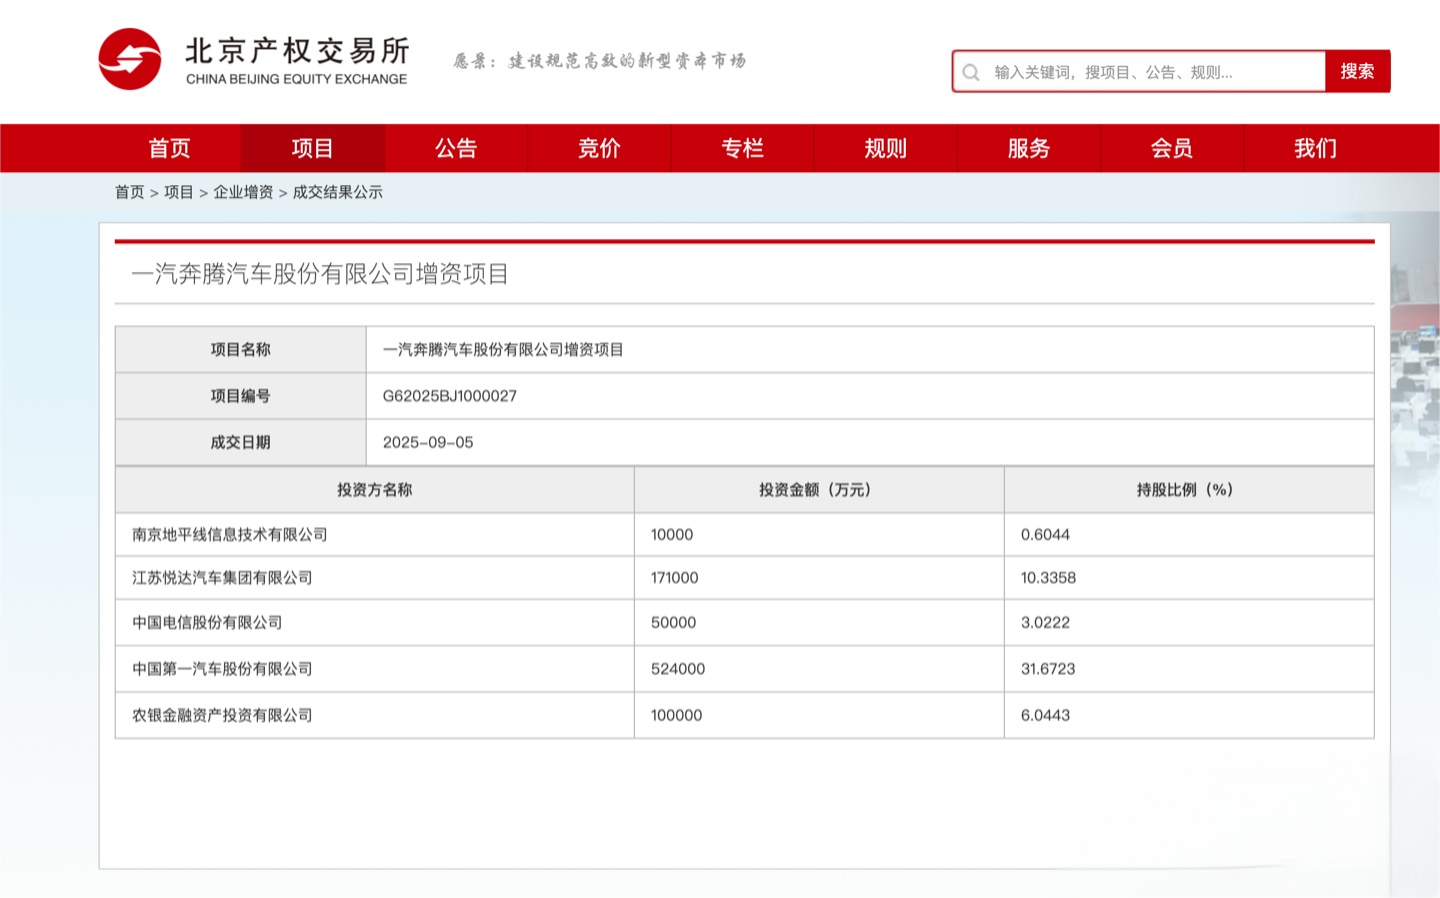
Task: Select project number G62025BJ1000027
Action: [450, 396]
